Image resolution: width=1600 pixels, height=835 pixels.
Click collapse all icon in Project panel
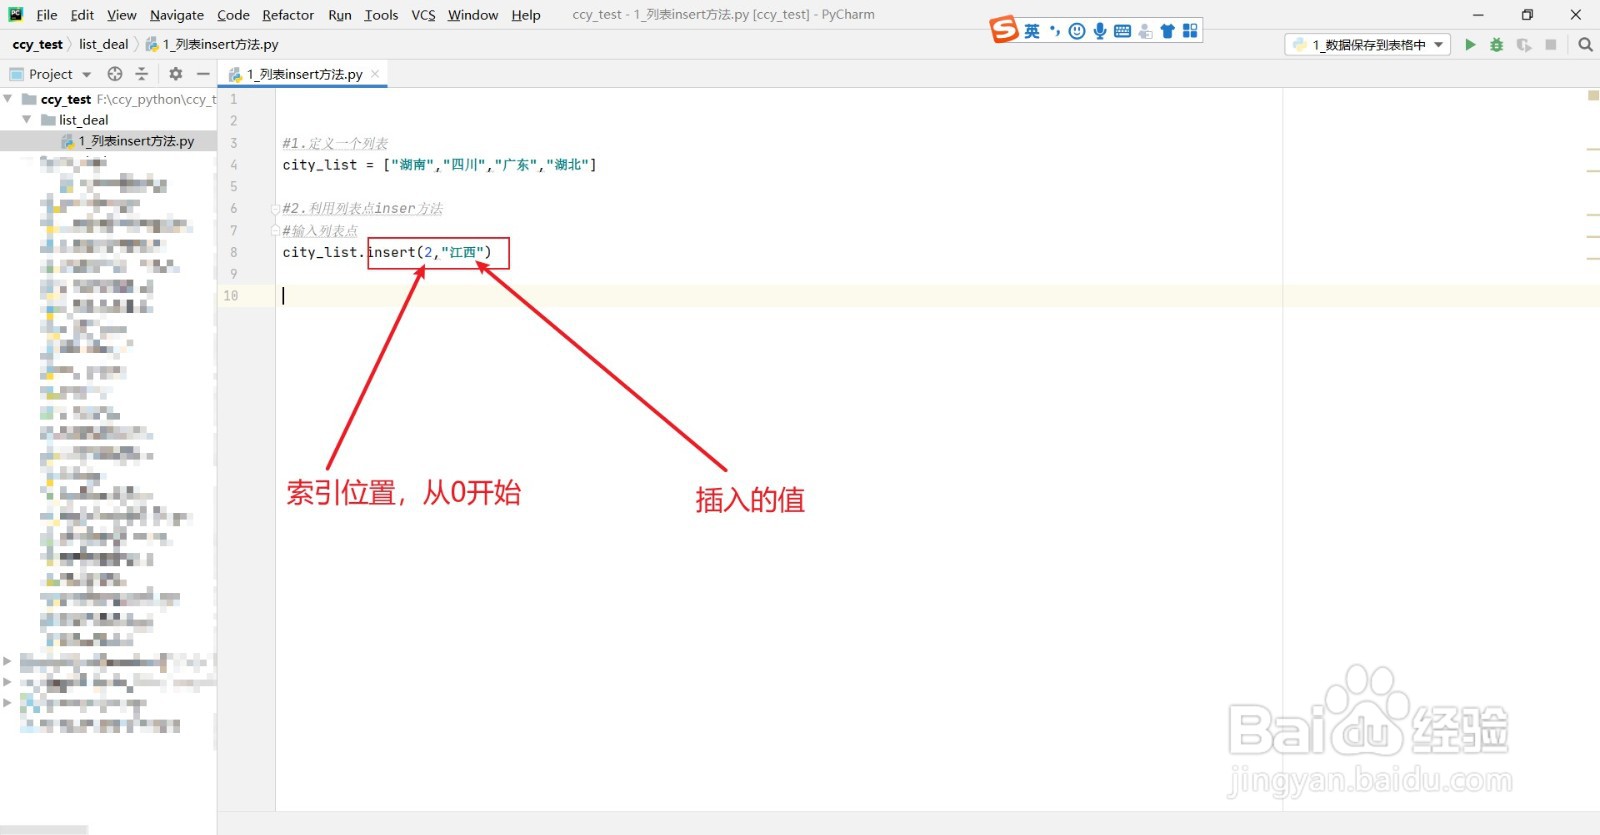[142, 74]
